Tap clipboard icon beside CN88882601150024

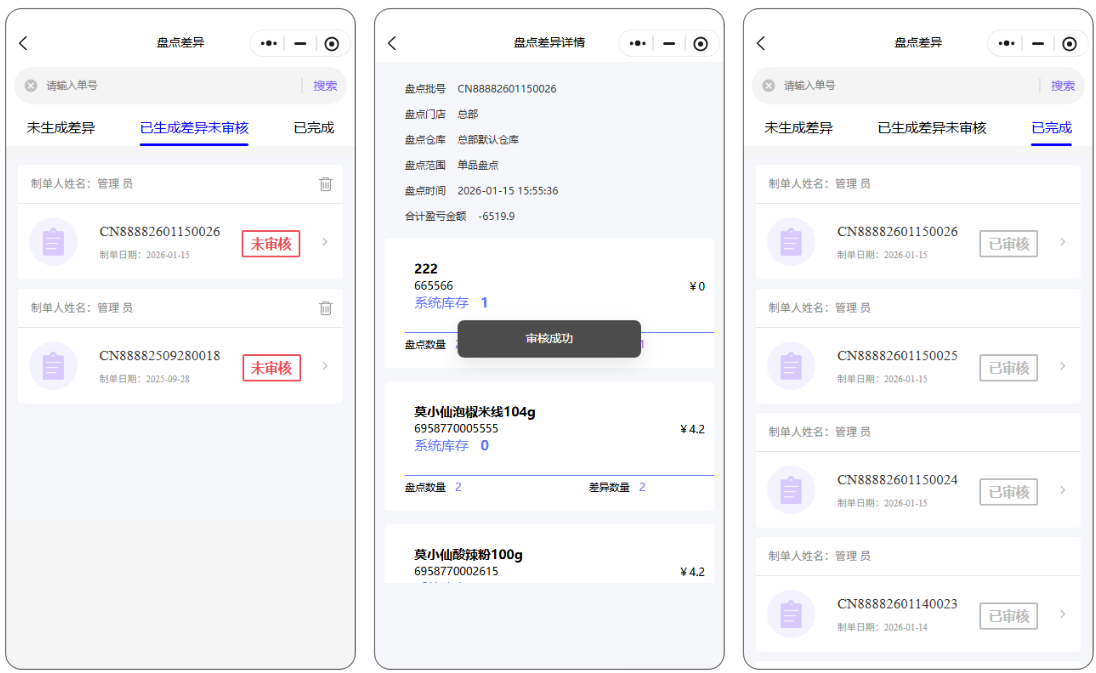[791, 490]
